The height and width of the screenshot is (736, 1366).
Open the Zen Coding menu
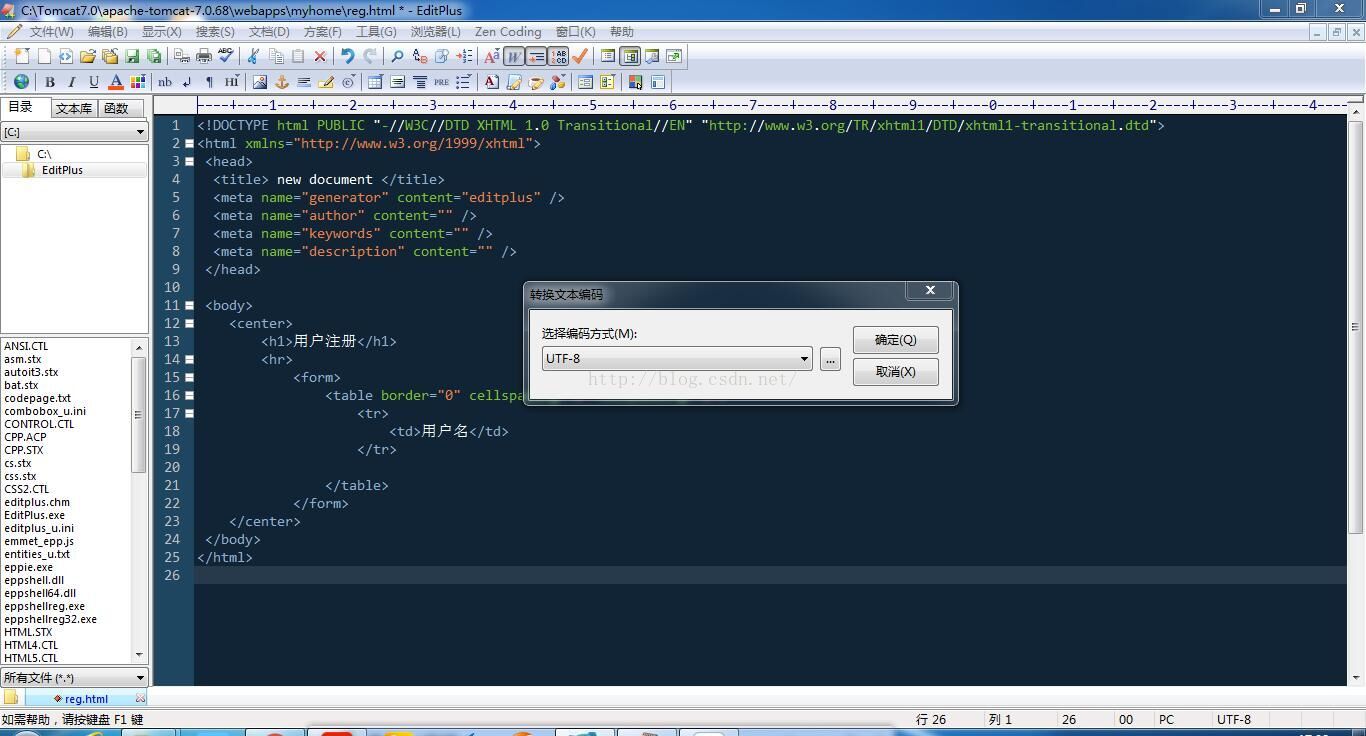(x=508, y=32)
